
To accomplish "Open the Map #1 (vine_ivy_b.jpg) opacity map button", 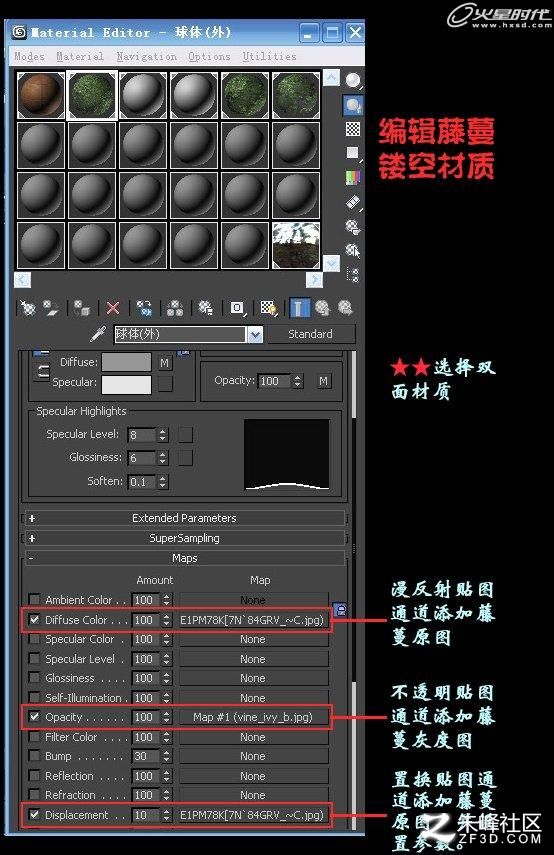I will (x=254, y=717).
